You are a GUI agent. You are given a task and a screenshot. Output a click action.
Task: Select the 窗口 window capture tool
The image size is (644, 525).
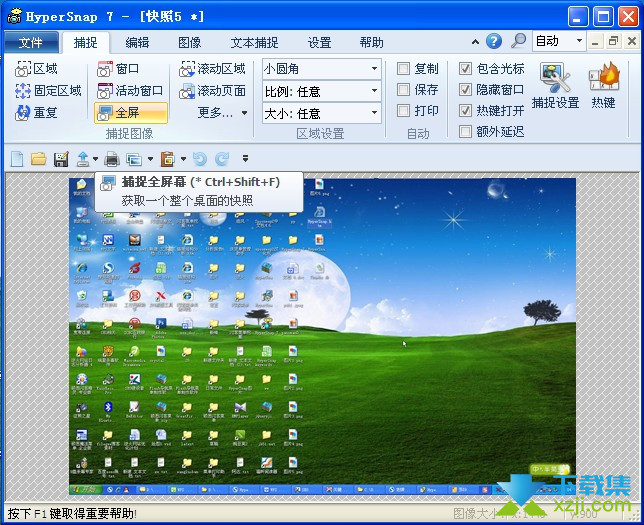click(x=118, y=69)
